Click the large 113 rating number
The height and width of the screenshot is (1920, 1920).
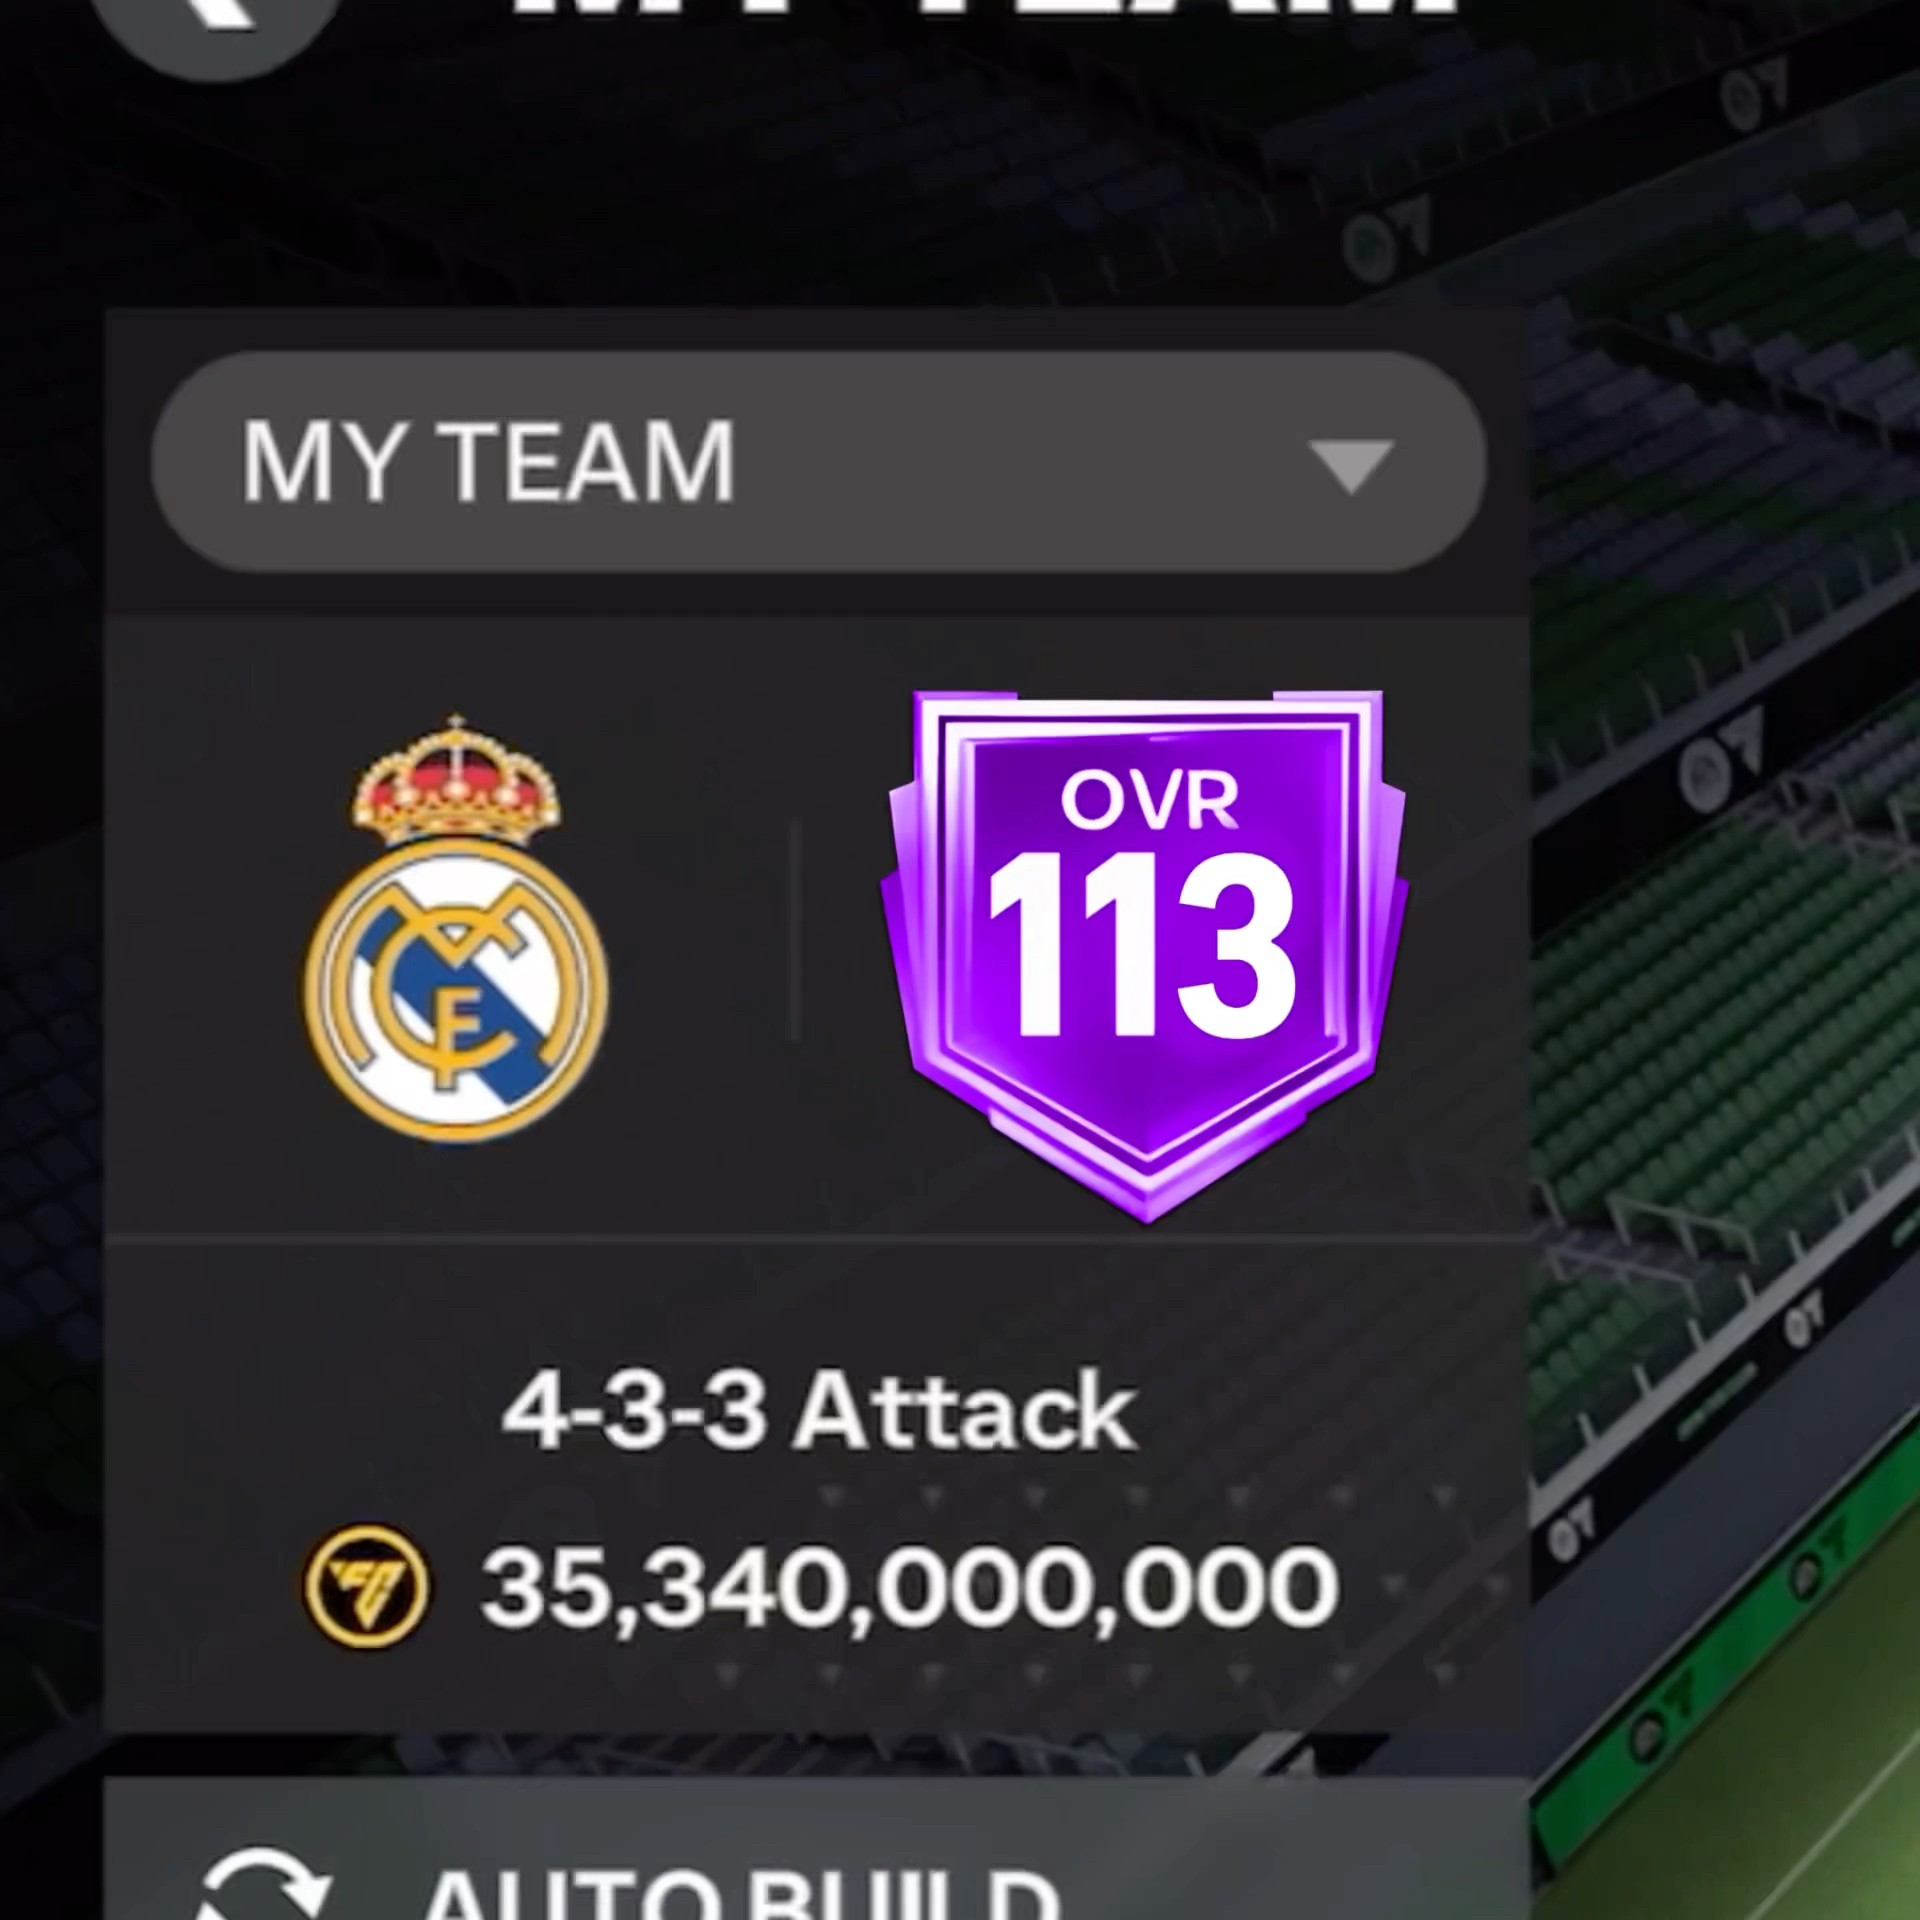coord(1143,946)
